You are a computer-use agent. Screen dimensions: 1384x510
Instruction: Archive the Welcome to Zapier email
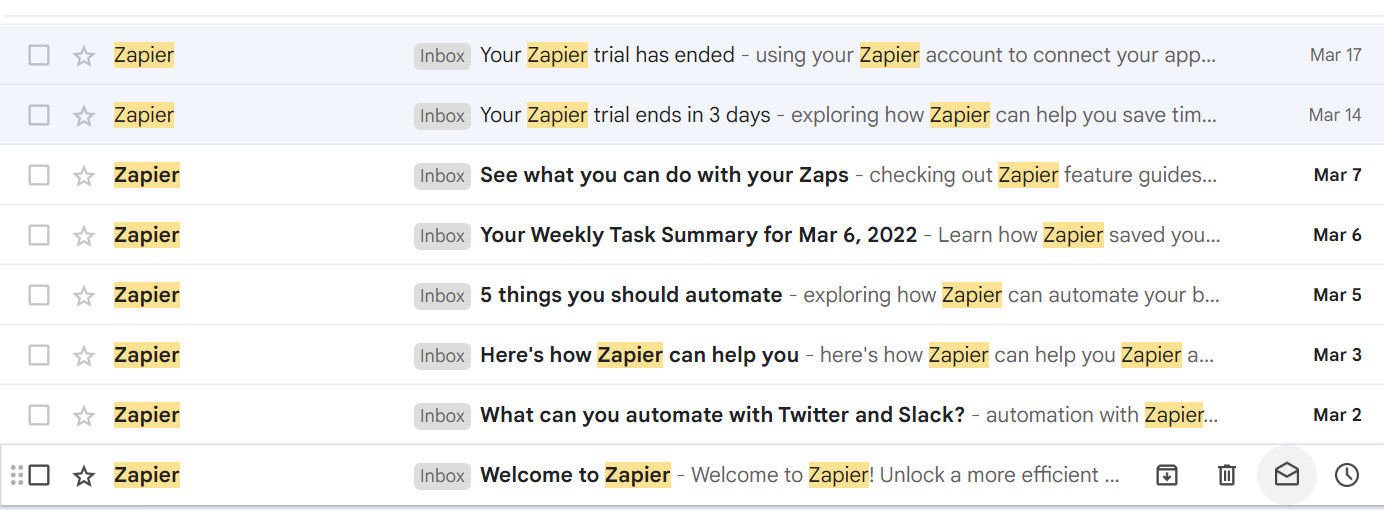1167,475
